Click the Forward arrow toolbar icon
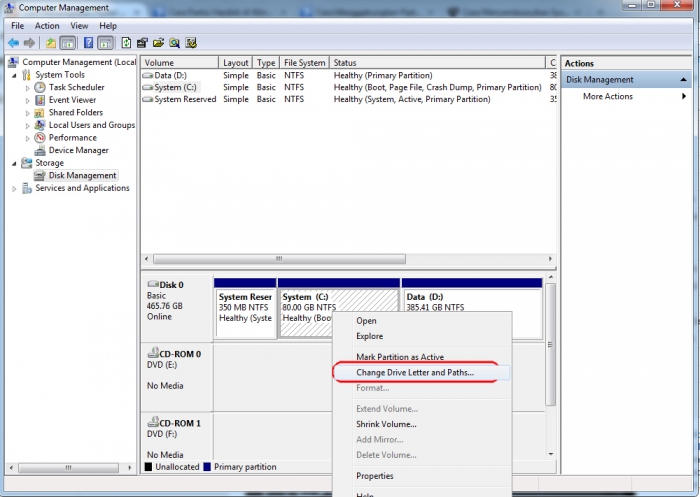Viewport: 700px width, 497px height. 29,43
